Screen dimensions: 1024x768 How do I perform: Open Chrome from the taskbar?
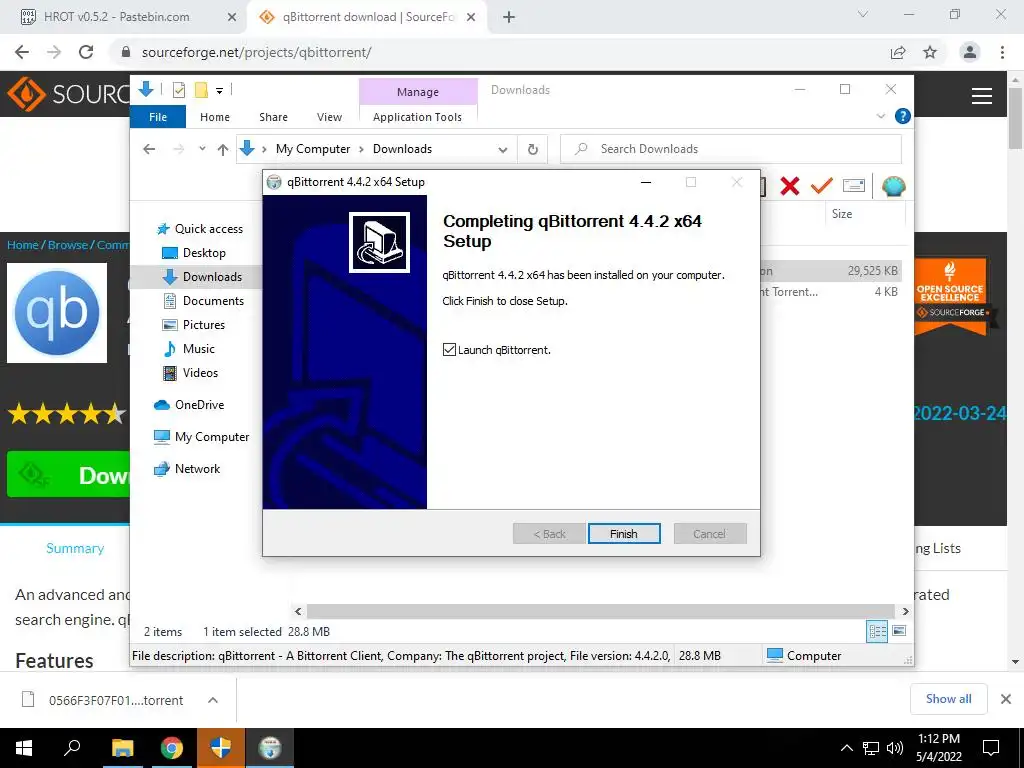[x=172, y=748]
